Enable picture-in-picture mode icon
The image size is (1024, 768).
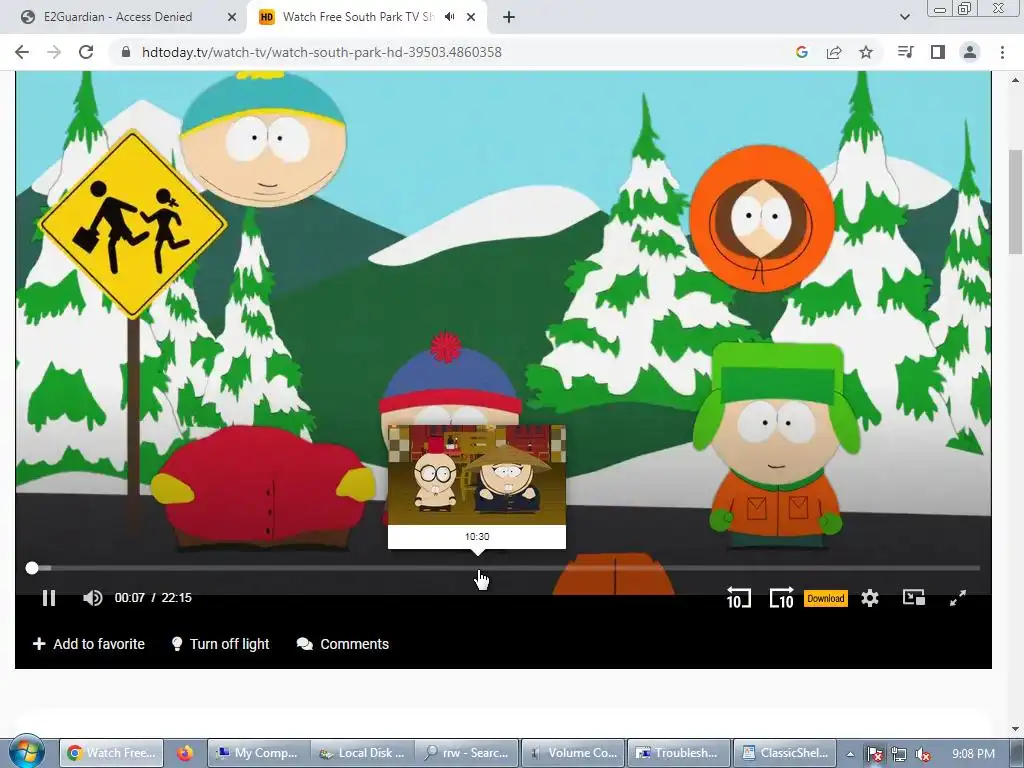pos(913,598)
